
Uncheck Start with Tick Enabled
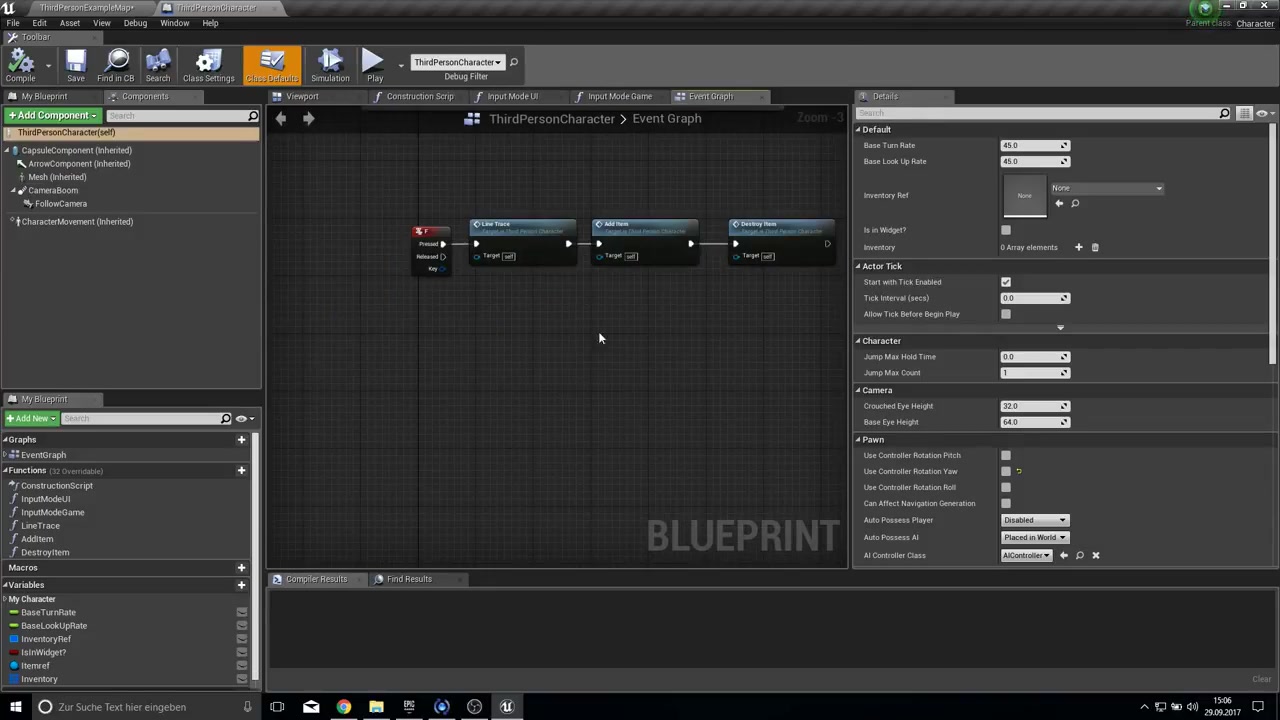point(1006,282)
